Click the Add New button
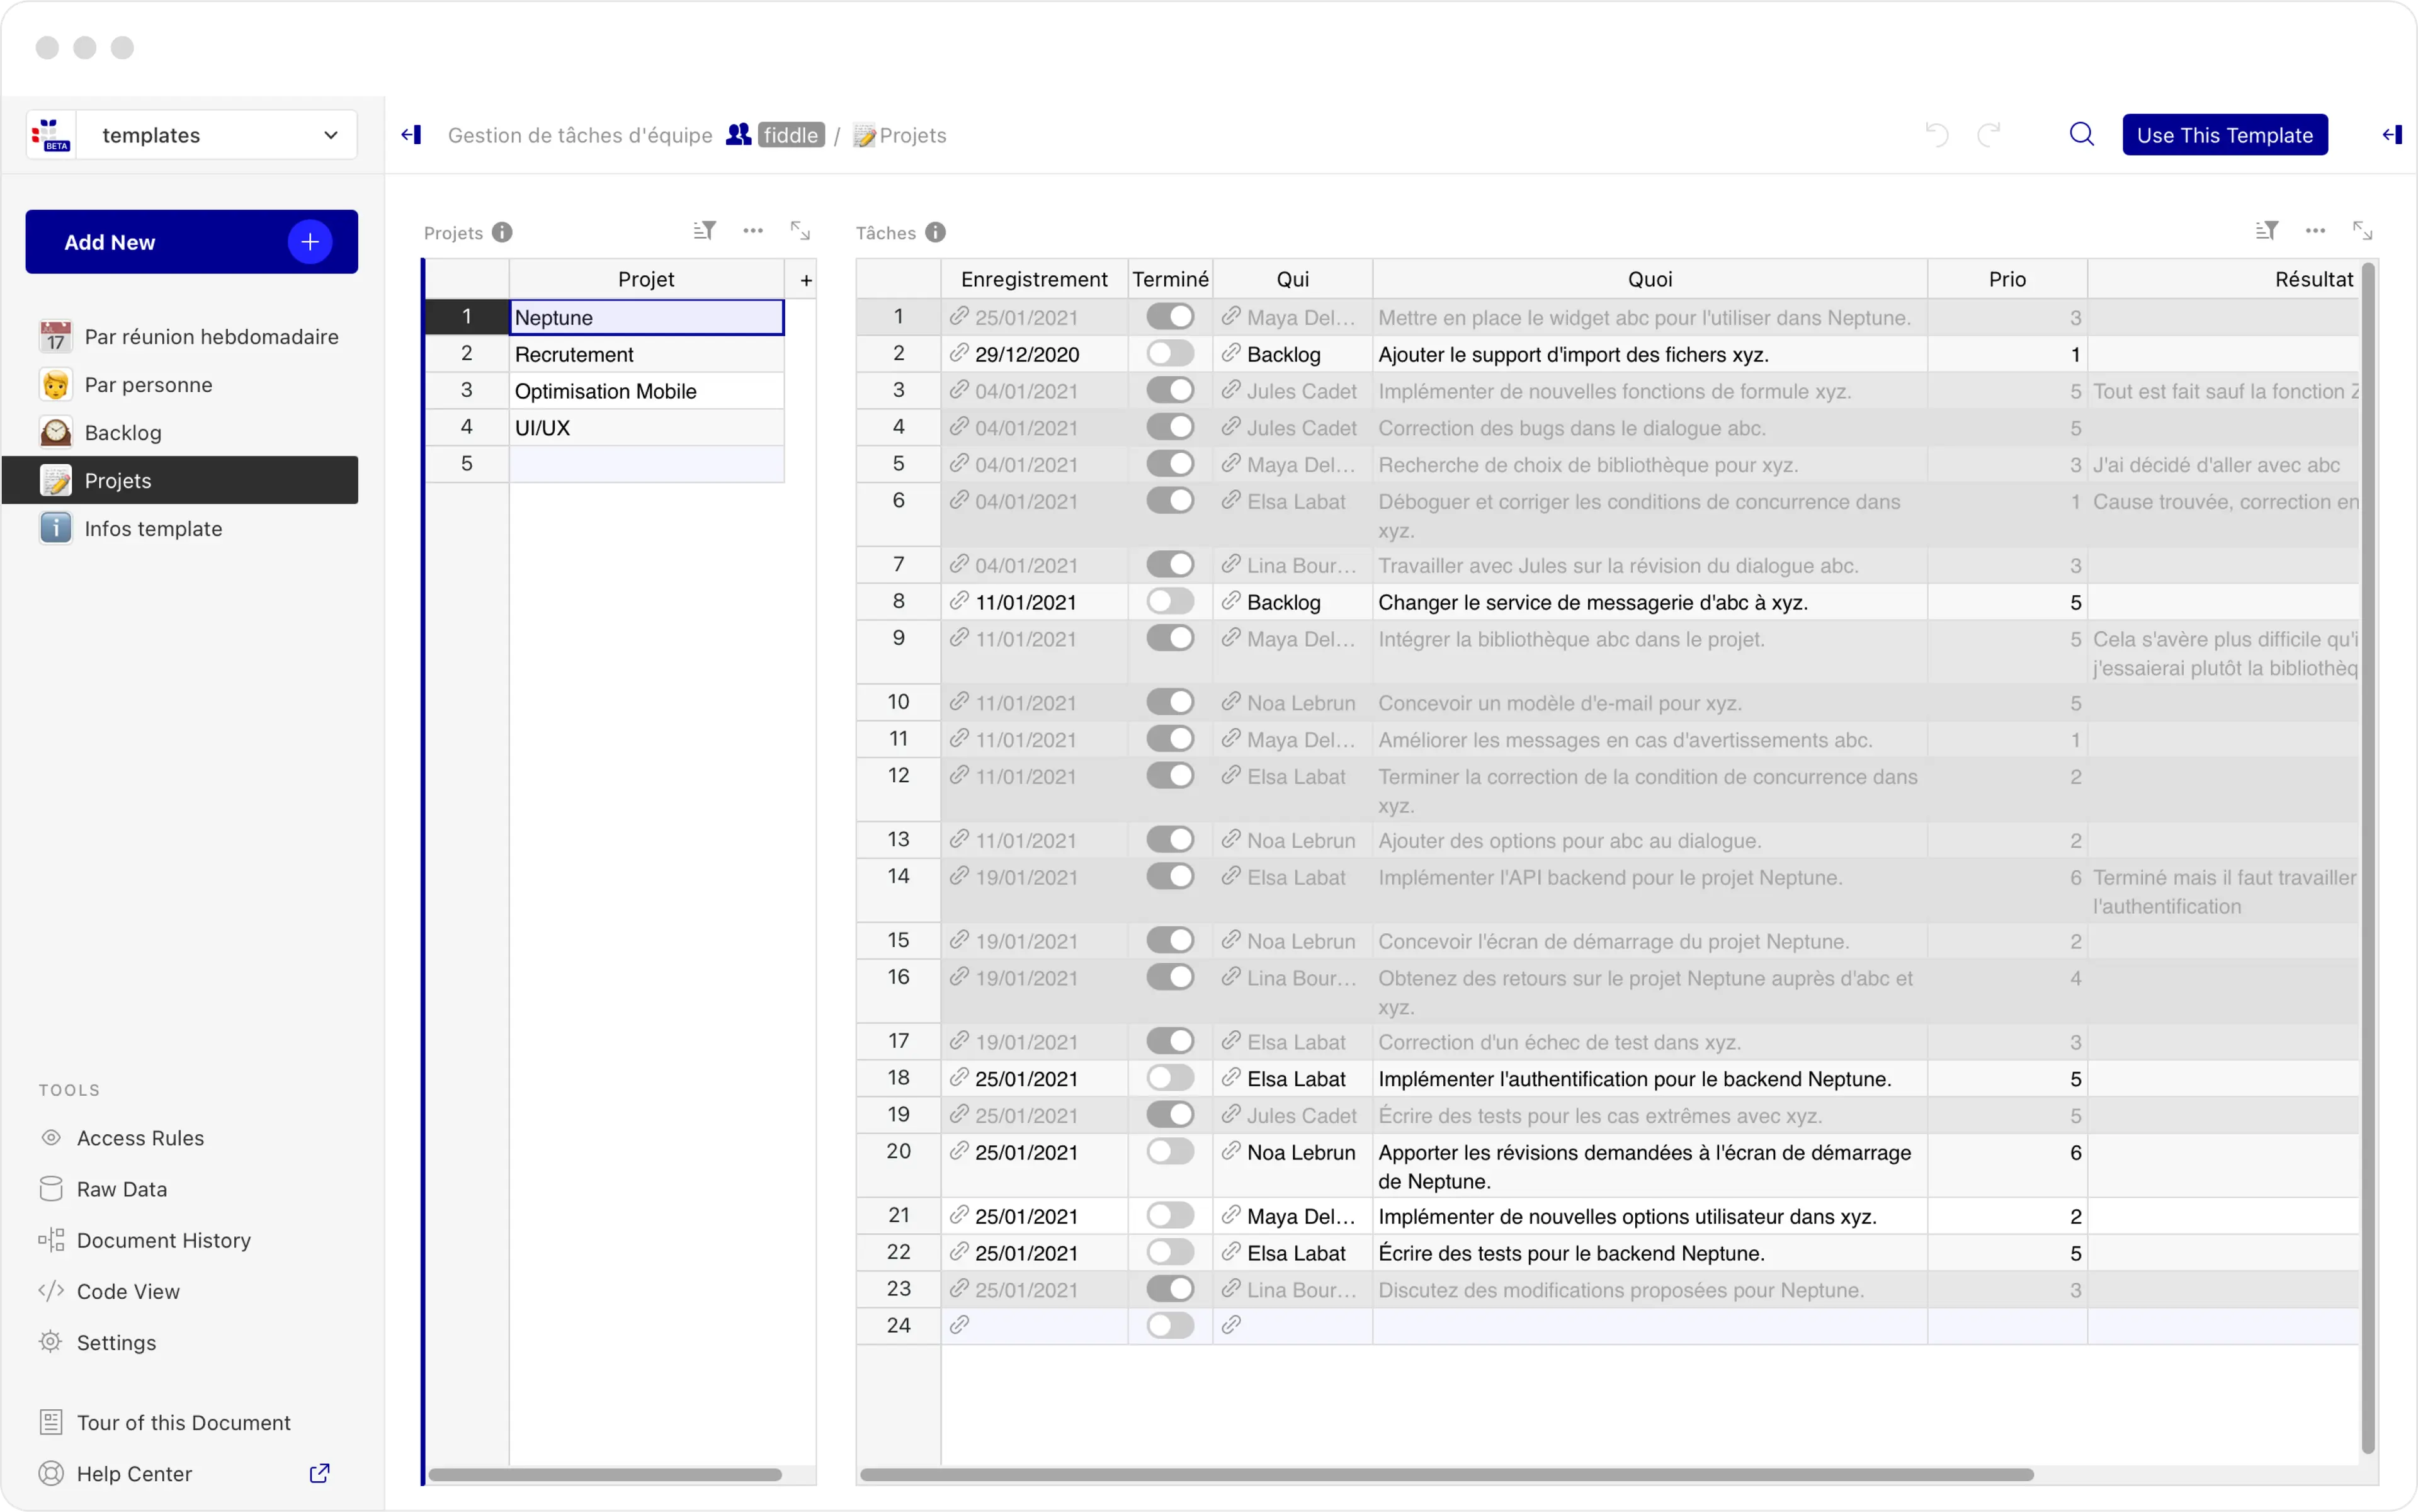The image size is (2418, 1512). tap(191, 242)
